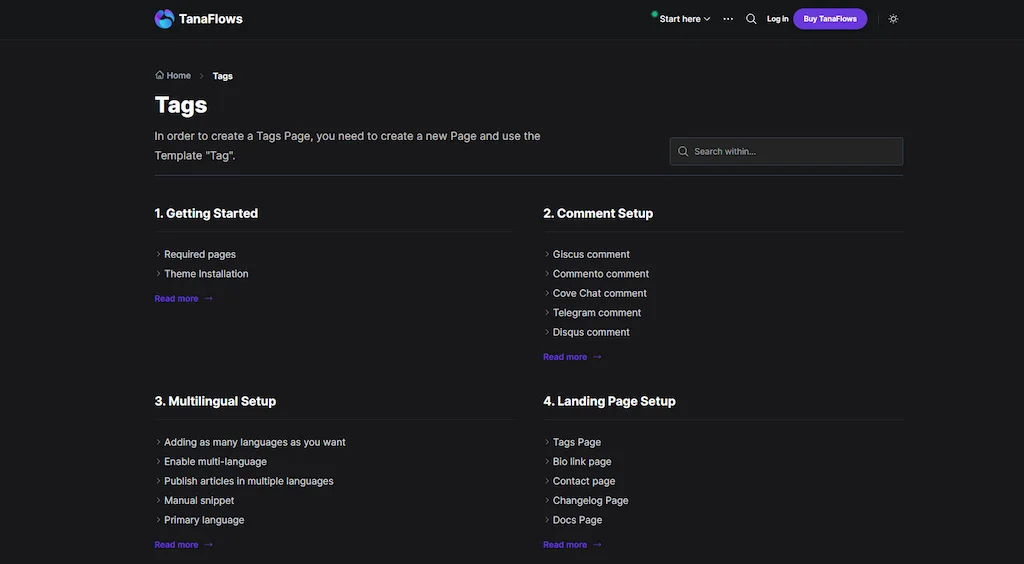Viewport: 1024px width, 564px height.
Task: Open the Manual snippet article
Action: point(199,501)
